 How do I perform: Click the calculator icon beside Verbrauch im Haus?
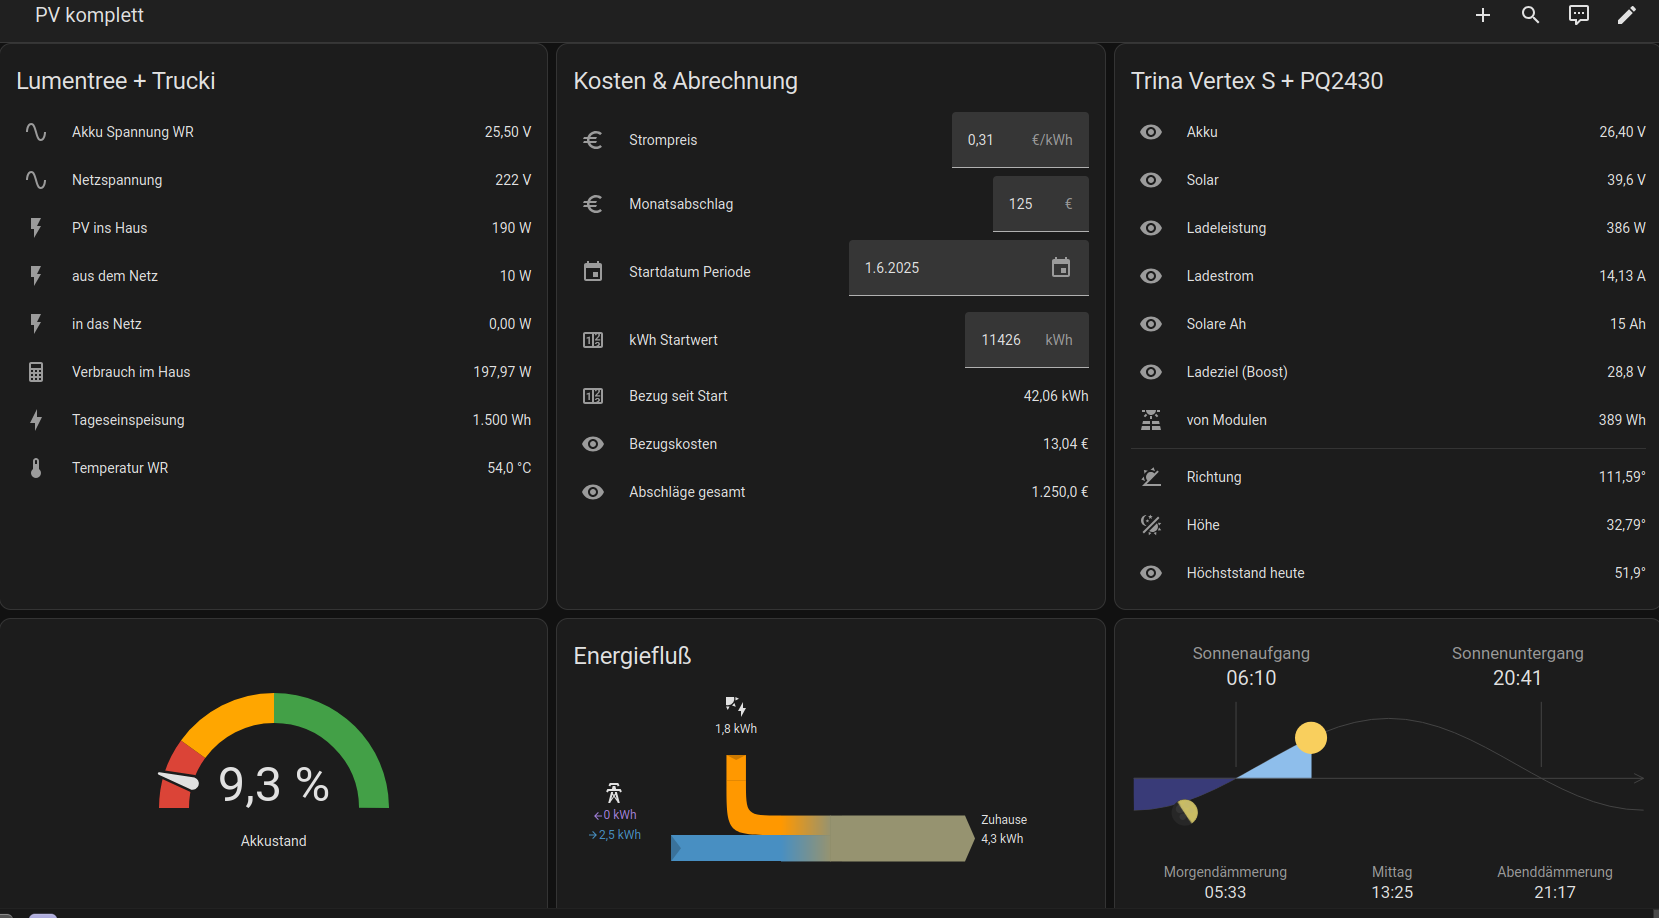pos(36,372)
